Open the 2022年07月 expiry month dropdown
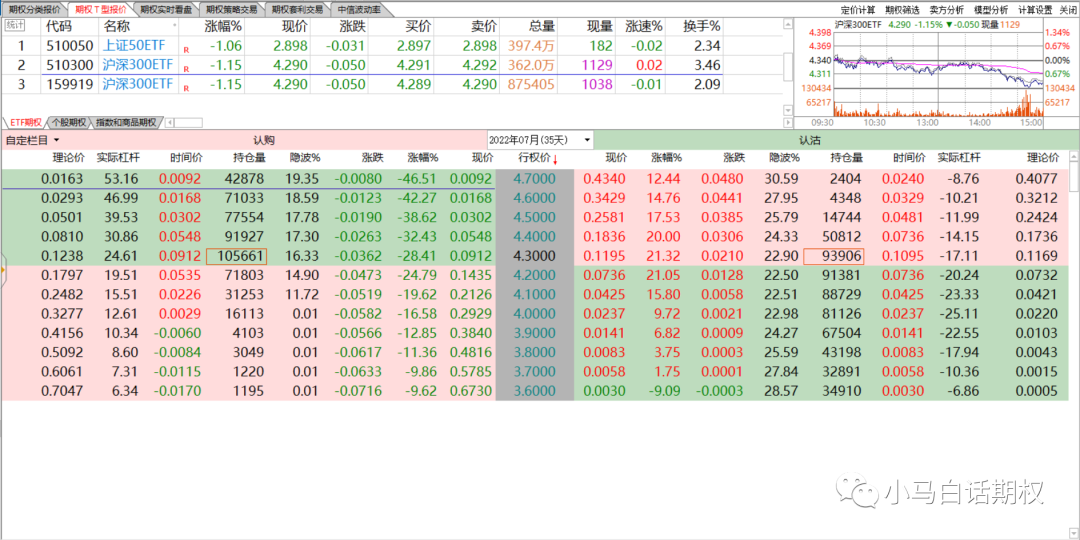The image size is (1080, 540). coord(540,140)
